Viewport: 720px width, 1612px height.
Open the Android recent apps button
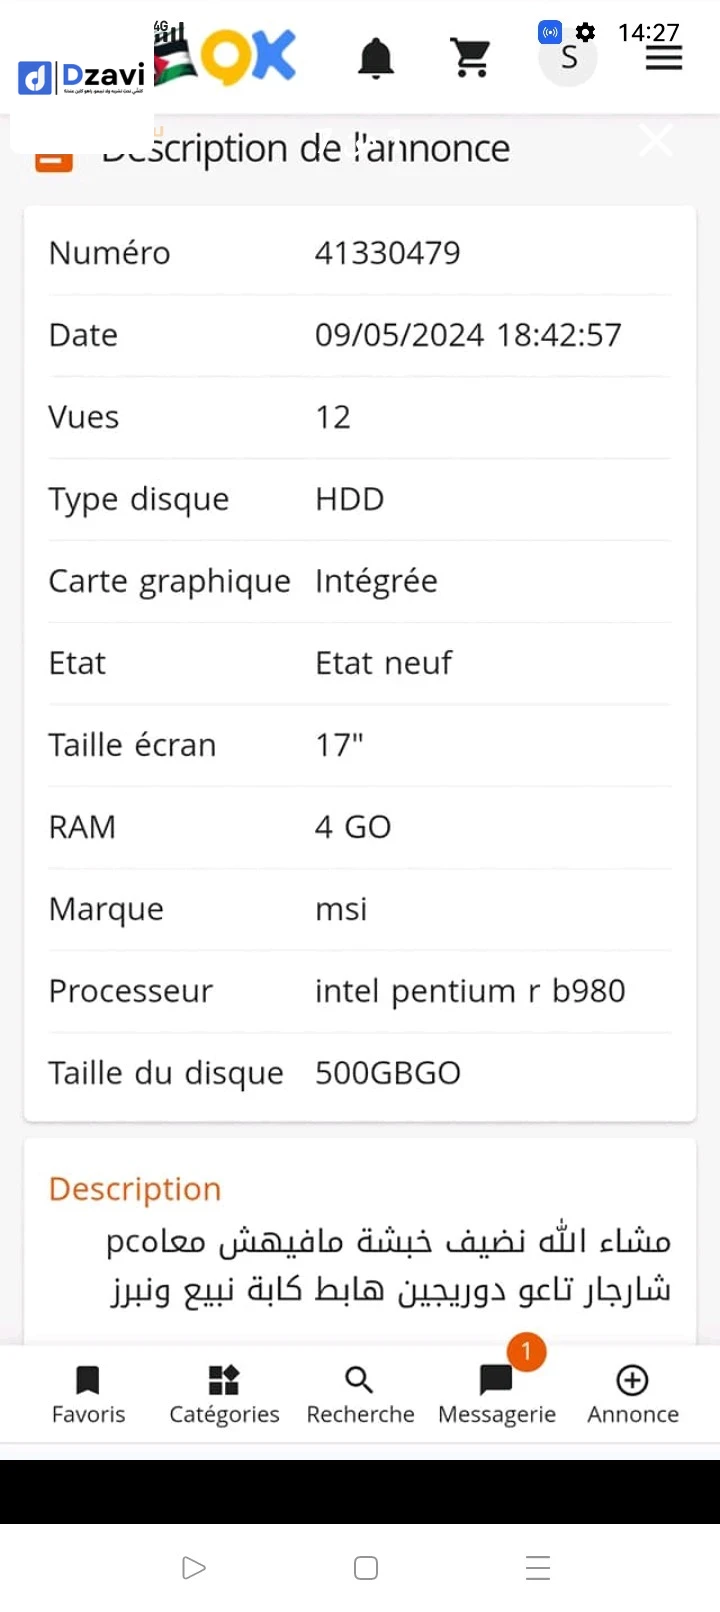point(538,1567)
